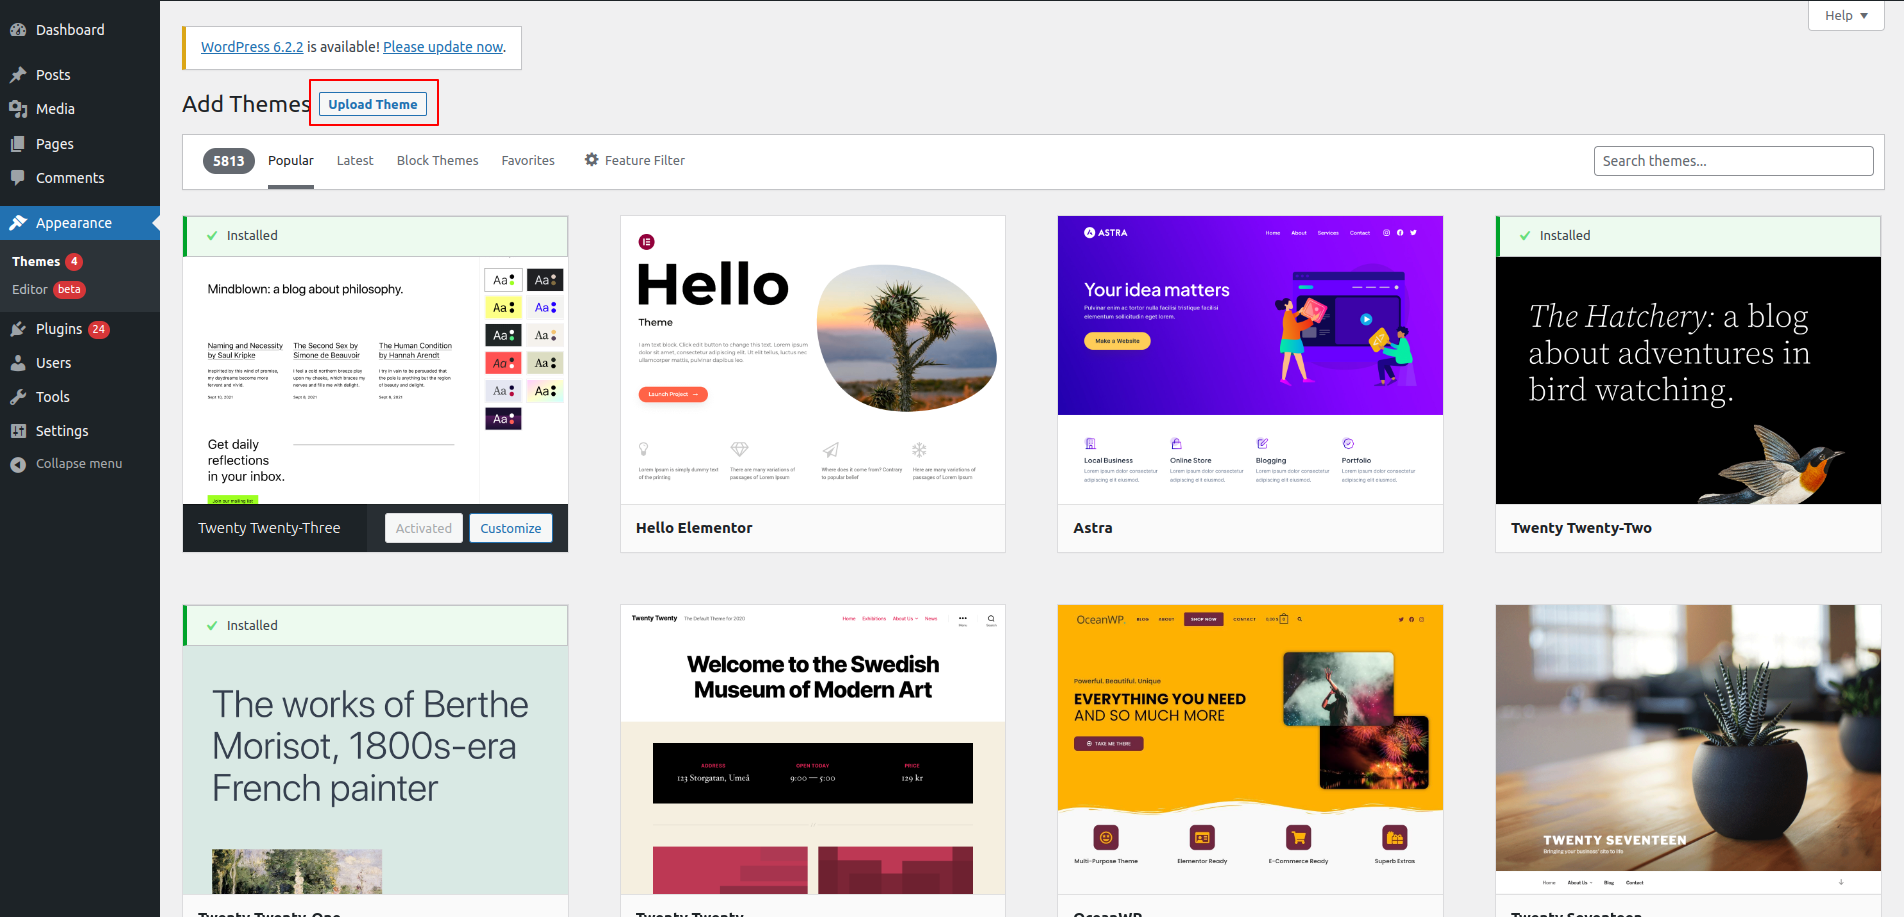Select the Tools icon

pos(20,396)
